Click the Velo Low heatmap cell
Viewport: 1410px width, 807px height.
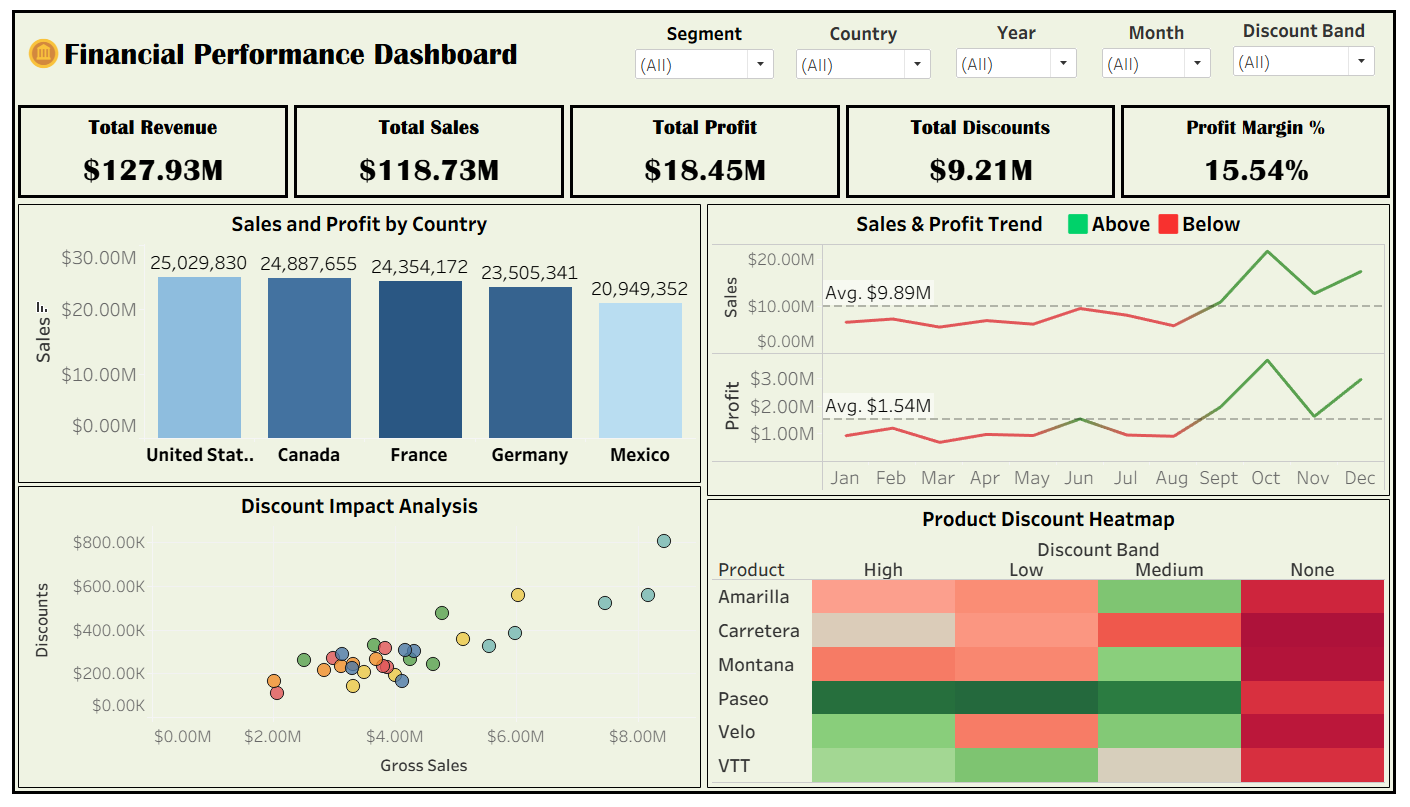click(1026, 732)
